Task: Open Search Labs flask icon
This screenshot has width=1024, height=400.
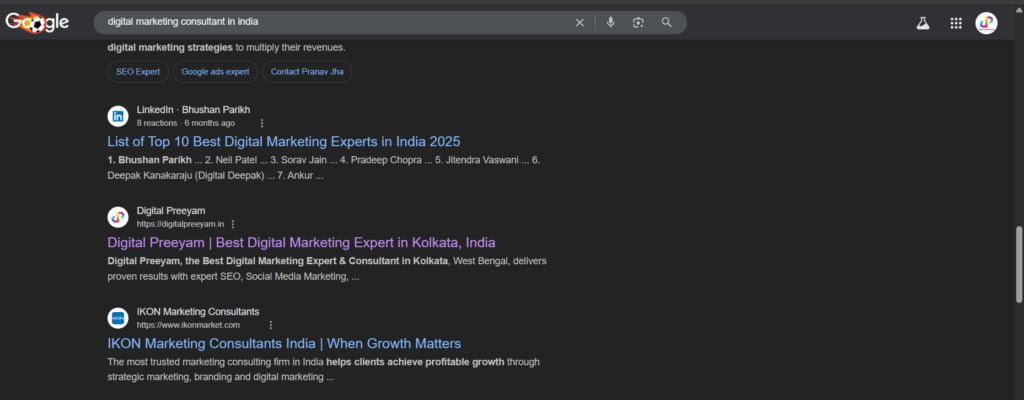Action: tap(923, 24)
